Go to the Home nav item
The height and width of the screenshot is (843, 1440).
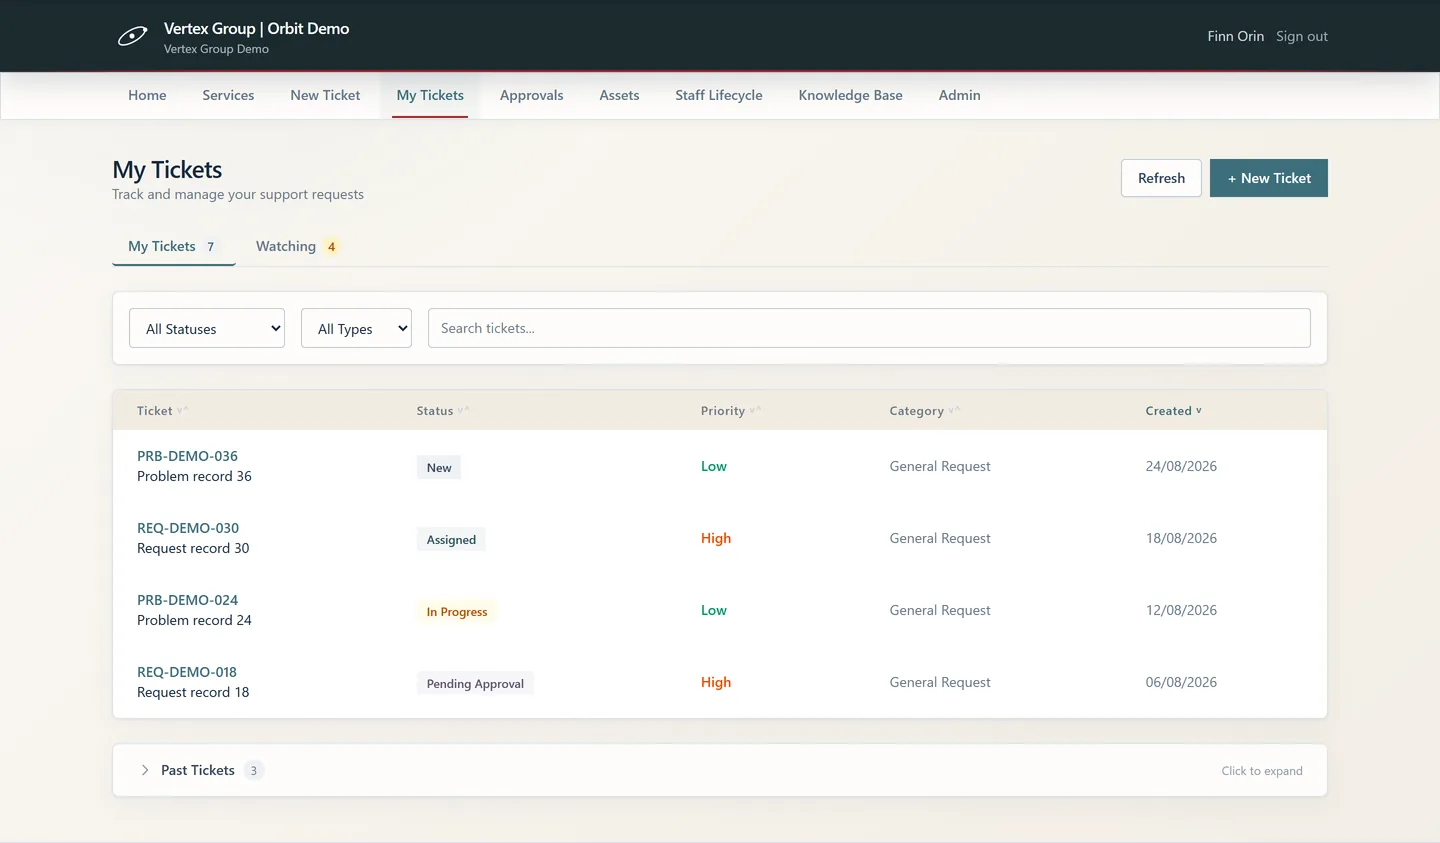pyautogui.click(x=147, y=95)
